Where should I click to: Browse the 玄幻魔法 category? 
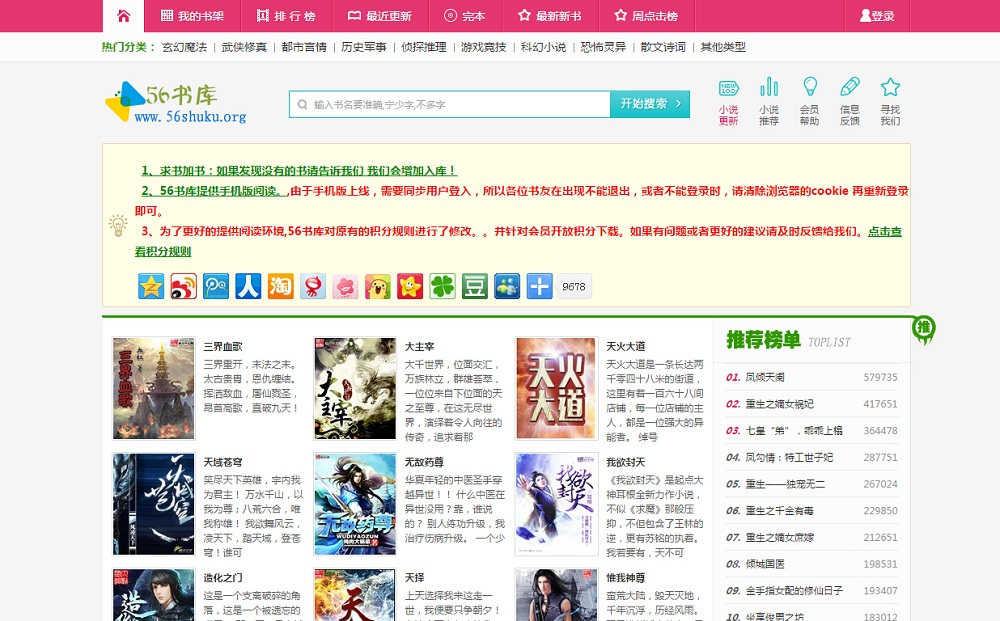(184, 47)
